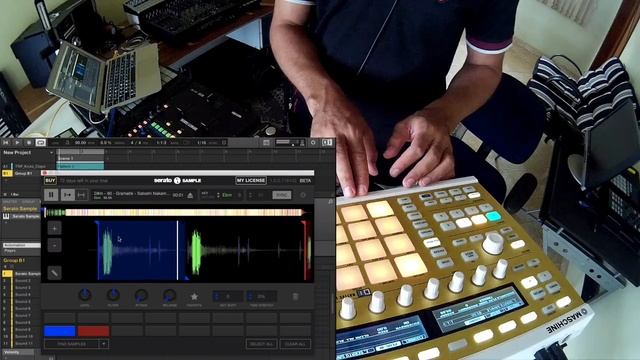The height and width of the screenshot is (360, 640).
Task: Select Sound 4 in the sound list
Action: (x=22, y=294)
